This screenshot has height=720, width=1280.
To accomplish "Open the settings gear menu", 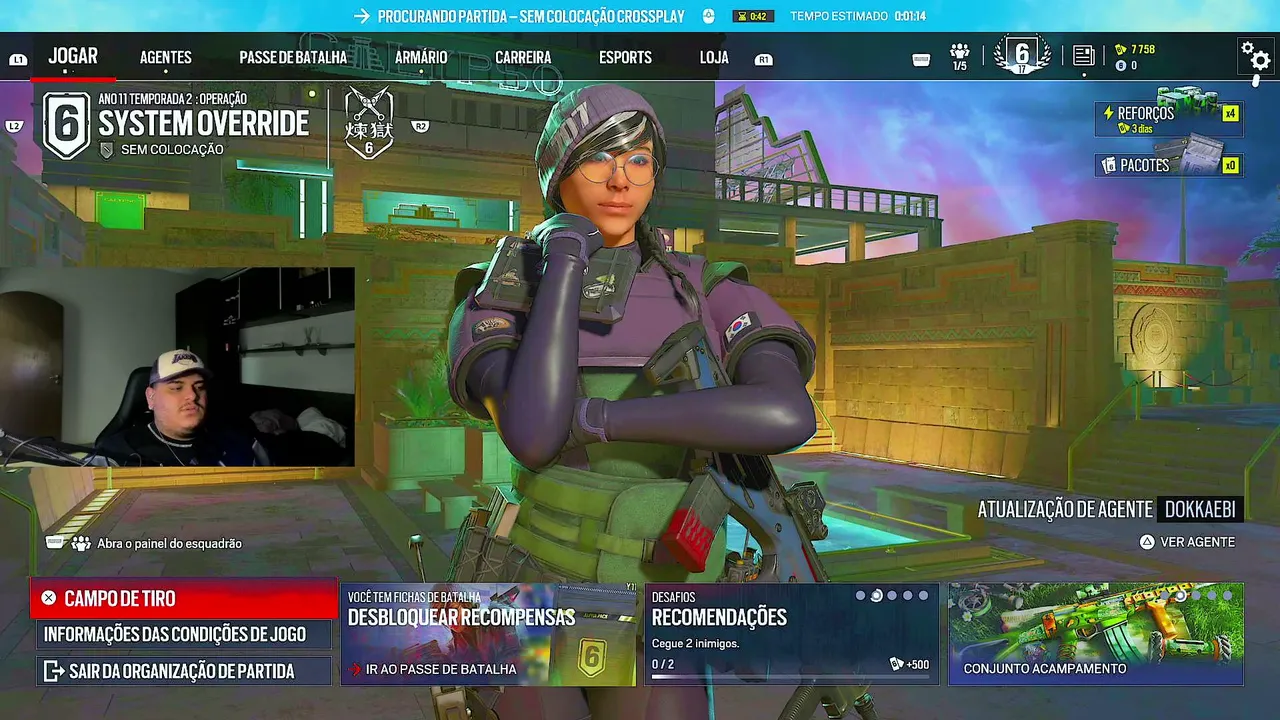I will [1255, 56].
